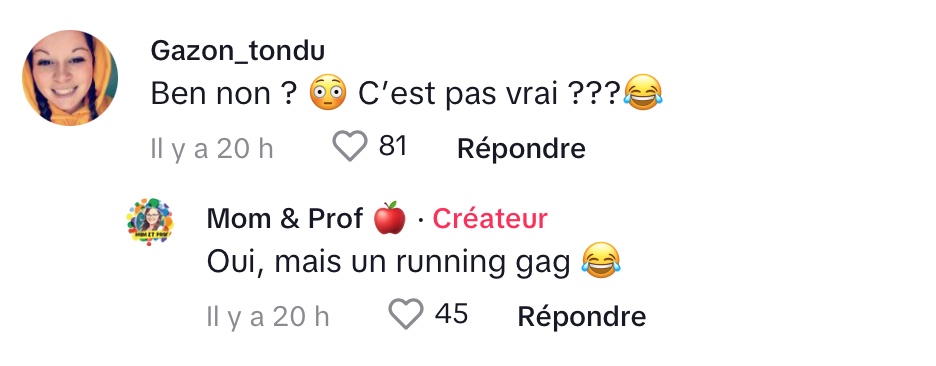Like Gazon_tondu's comment with the heart icon
The width and height of the screenshot is (936, 366).
349,147
